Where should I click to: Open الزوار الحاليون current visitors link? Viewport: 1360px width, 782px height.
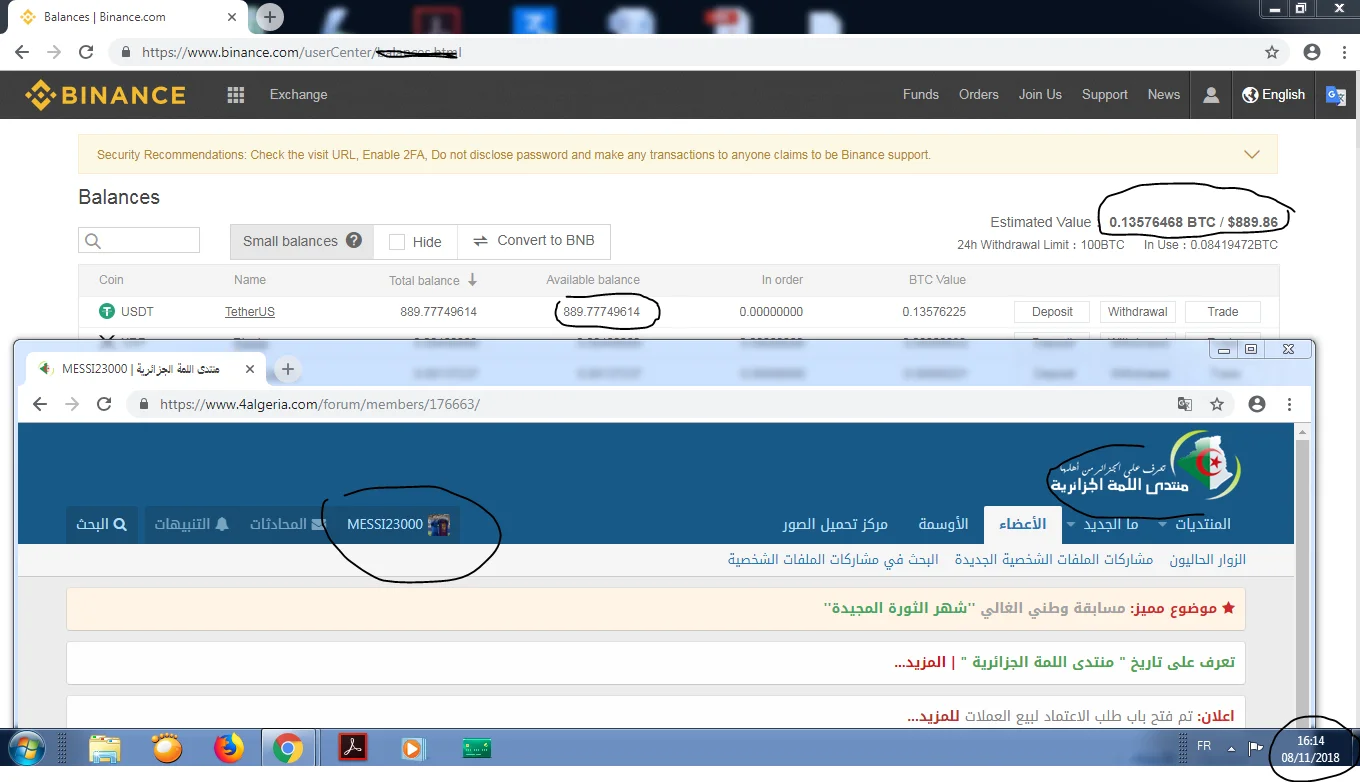[x=1208, y=560]
